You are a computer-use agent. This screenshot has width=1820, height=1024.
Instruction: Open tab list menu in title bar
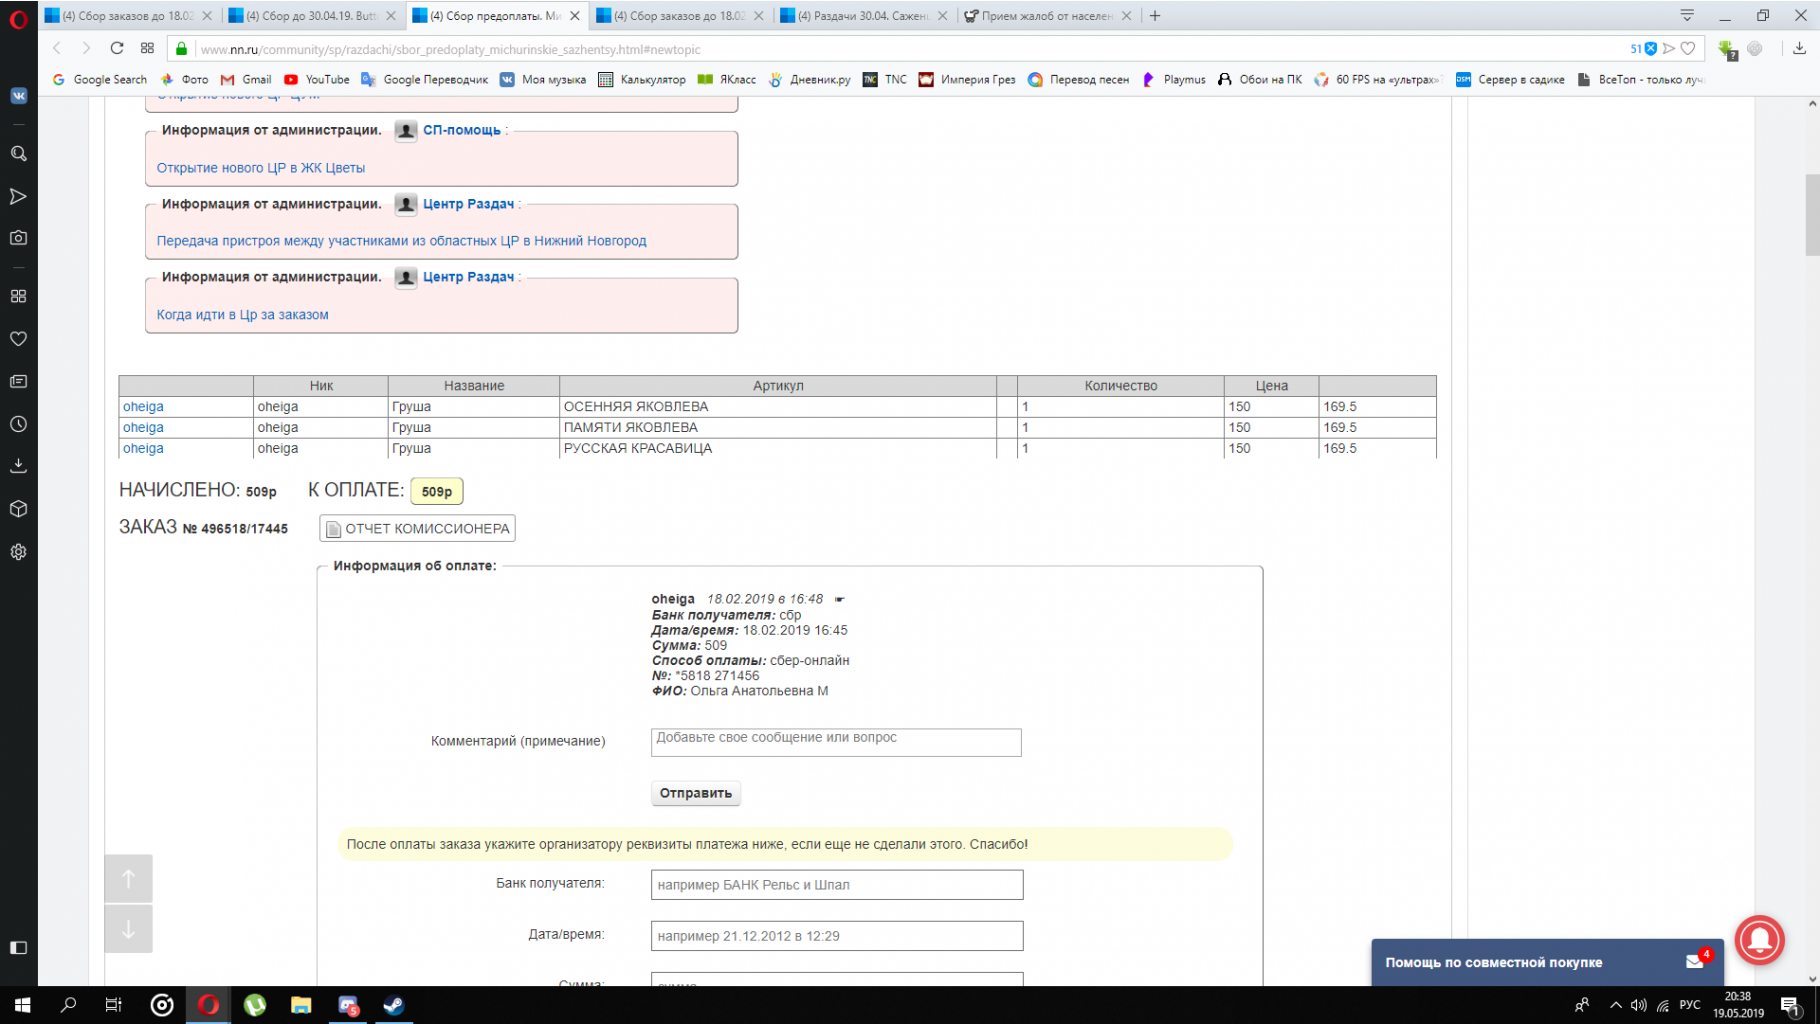tap(1687, 15)
